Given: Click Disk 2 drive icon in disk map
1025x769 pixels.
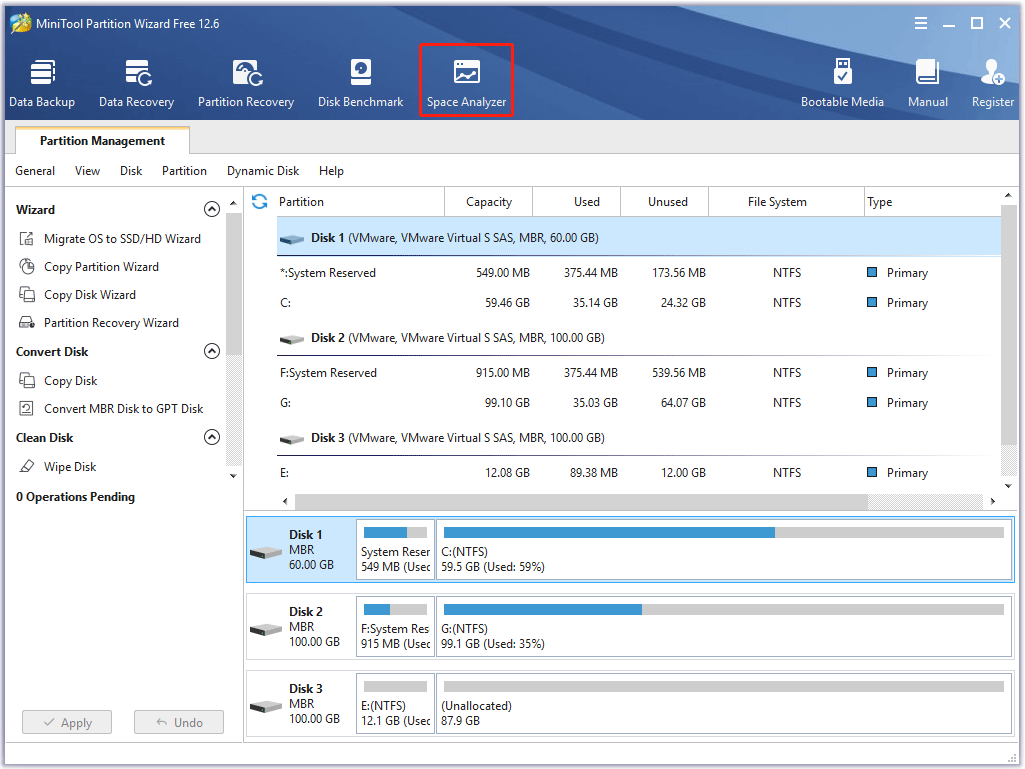Looking at the screenshot, I should click(x=266, y=630).
